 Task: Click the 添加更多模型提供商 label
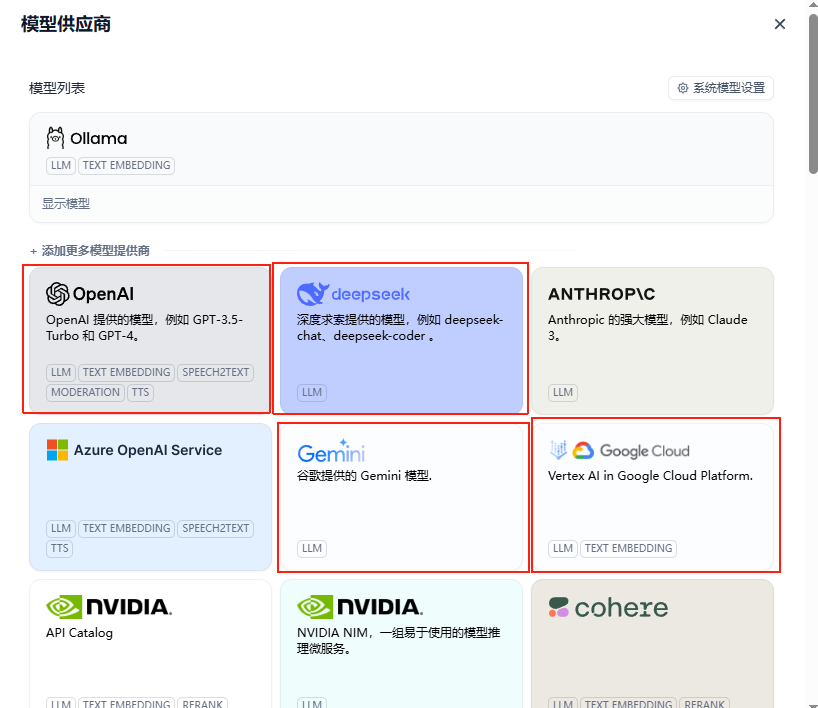coord(96,251)
